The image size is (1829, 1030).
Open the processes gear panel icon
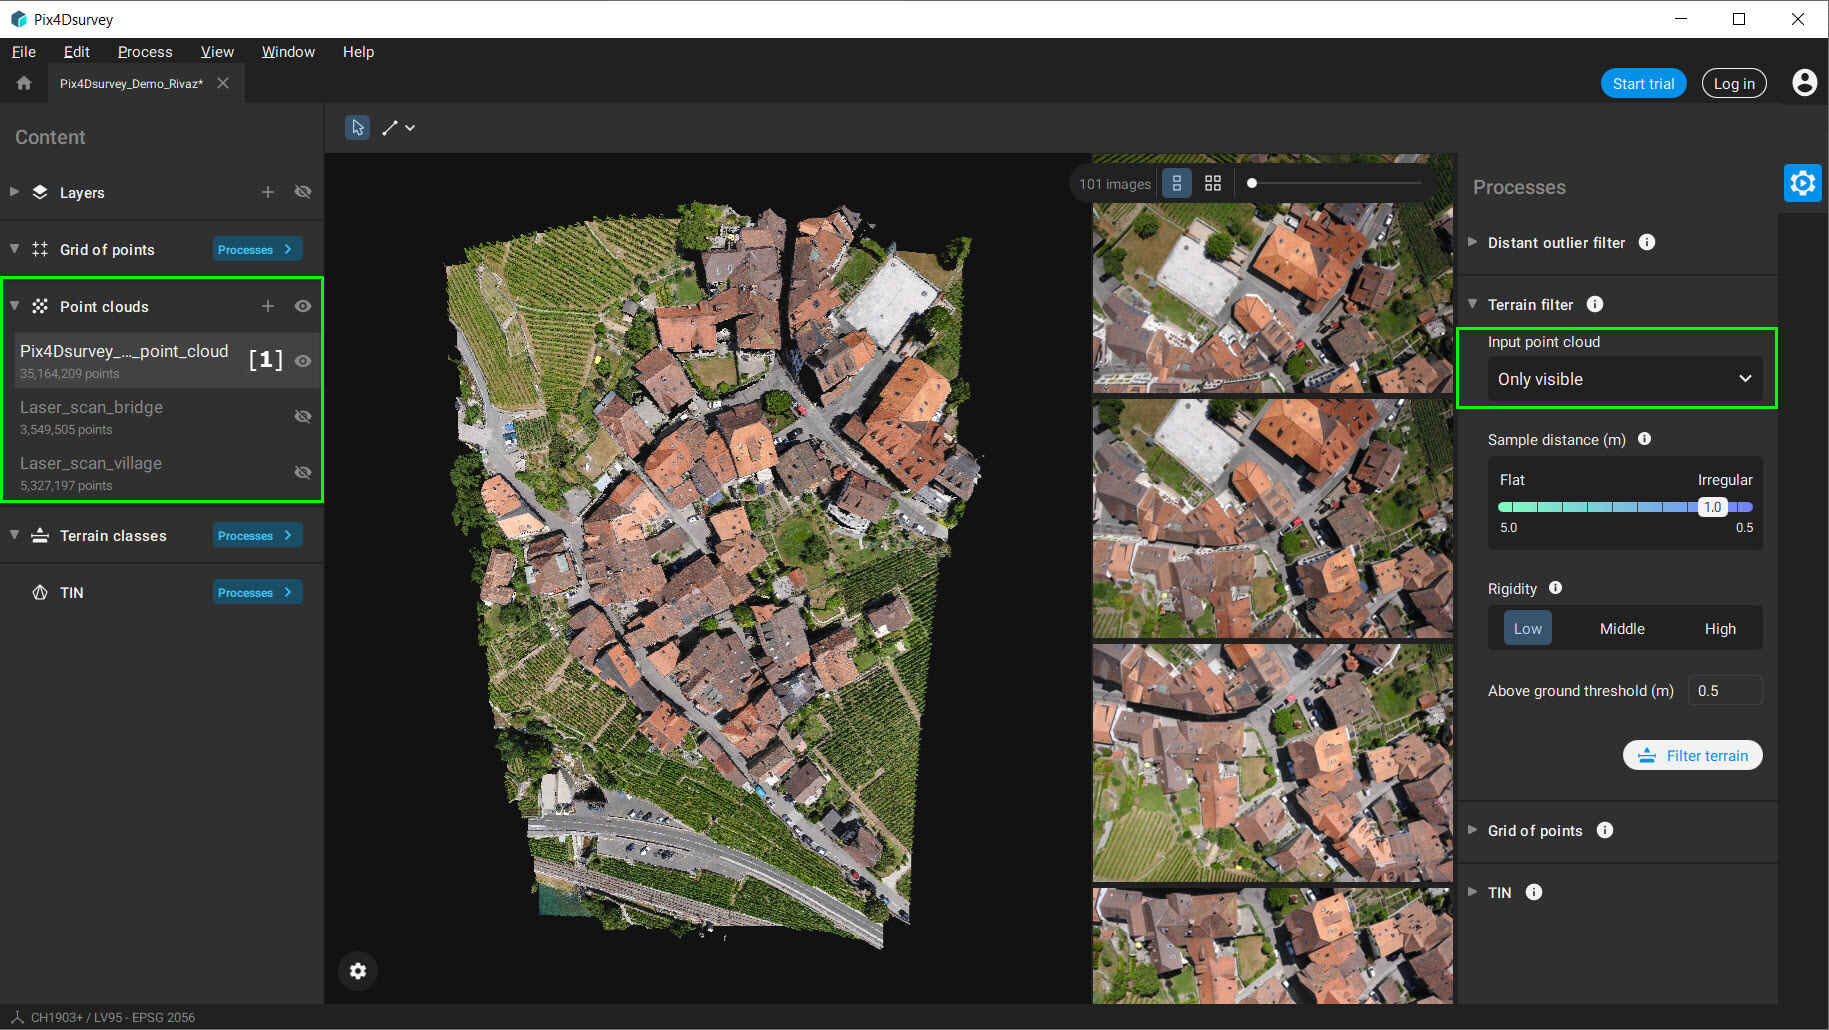coord(1802,183)
